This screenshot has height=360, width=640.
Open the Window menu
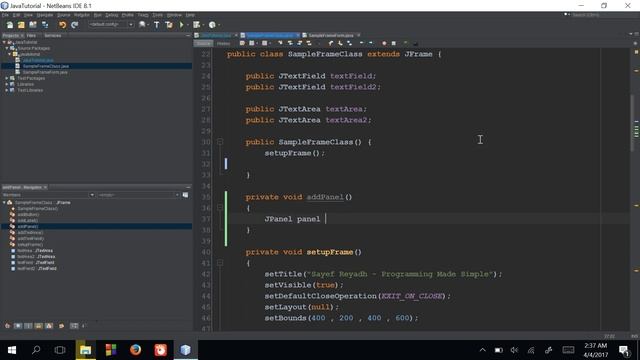[174, 15]
